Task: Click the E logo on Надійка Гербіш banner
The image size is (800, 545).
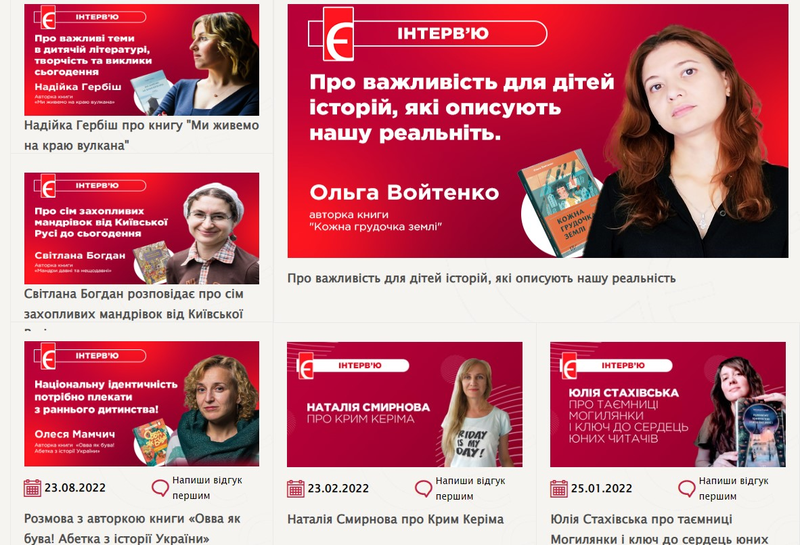Action: pyautogui.click(x=48, y=17)
